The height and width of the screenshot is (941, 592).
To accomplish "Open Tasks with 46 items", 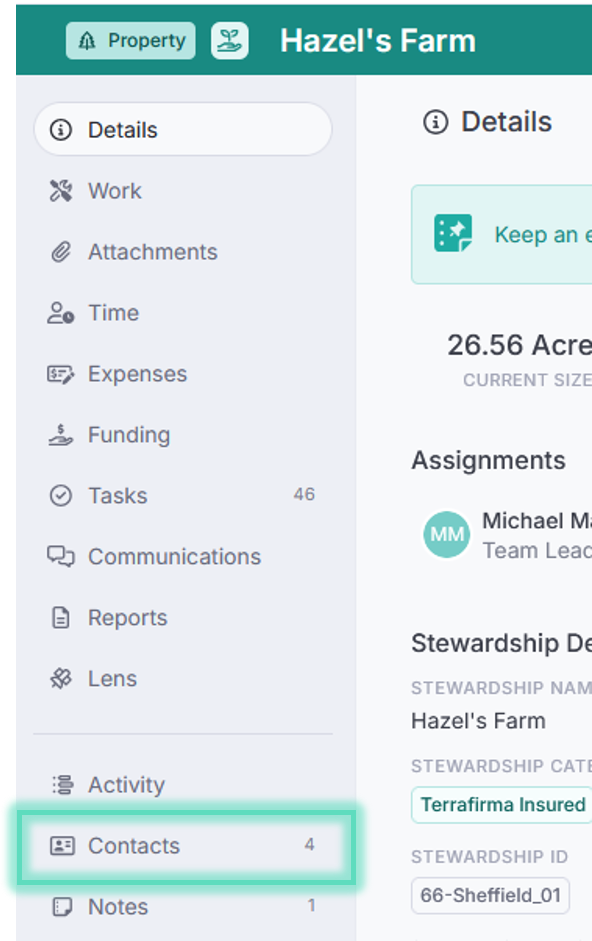I will click(183, 496).
